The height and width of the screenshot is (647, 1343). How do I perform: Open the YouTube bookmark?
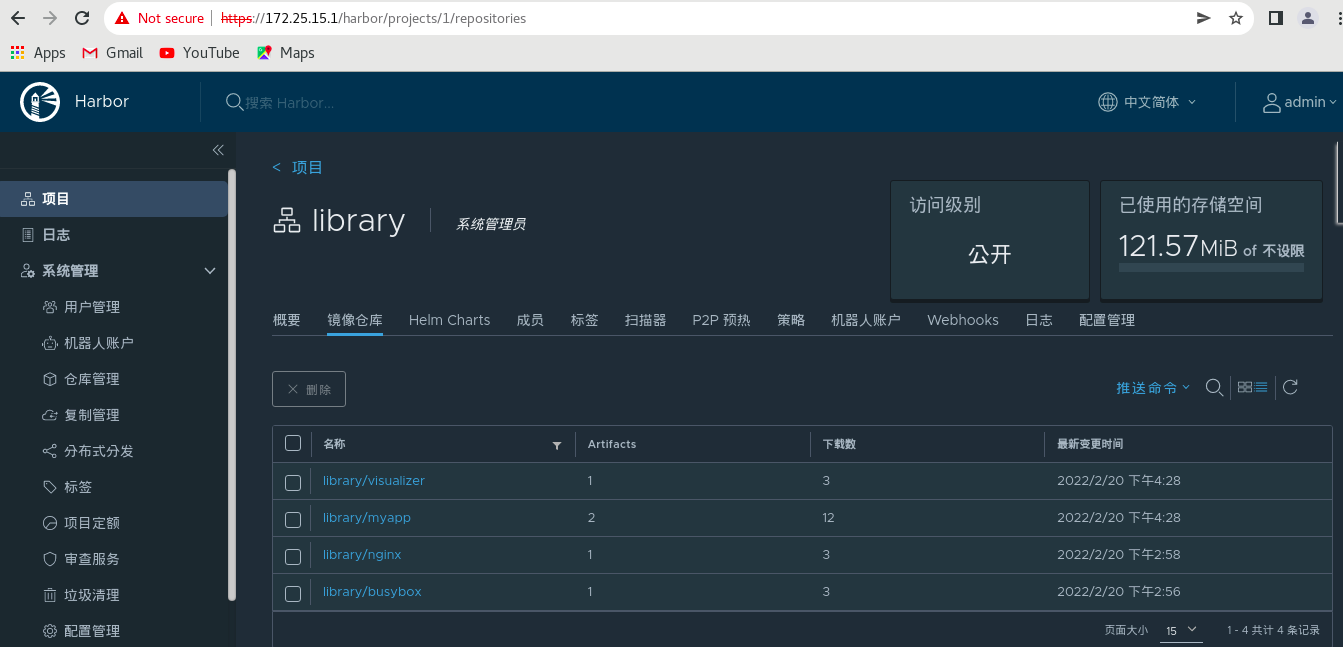[199, 53]
